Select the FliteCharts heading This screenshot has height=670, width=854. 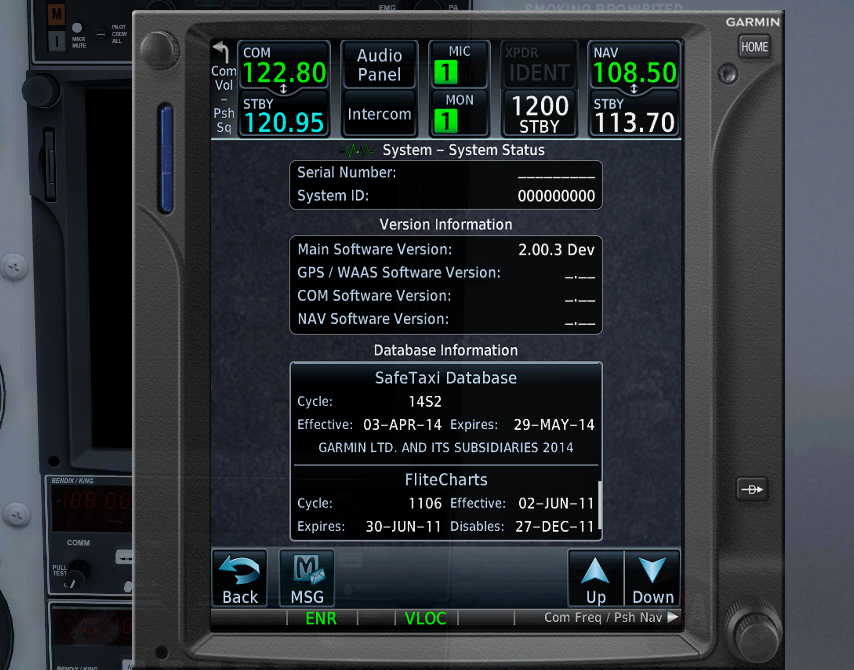coord(446,479)
